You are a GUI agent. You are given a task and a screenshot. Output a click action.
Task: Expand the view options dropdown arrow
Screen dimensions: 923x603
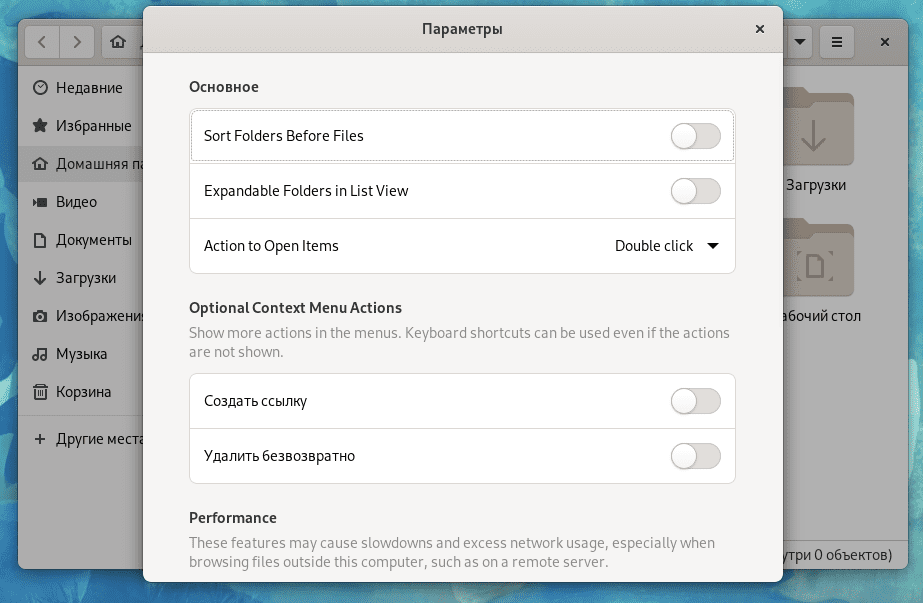click(800, 42)
